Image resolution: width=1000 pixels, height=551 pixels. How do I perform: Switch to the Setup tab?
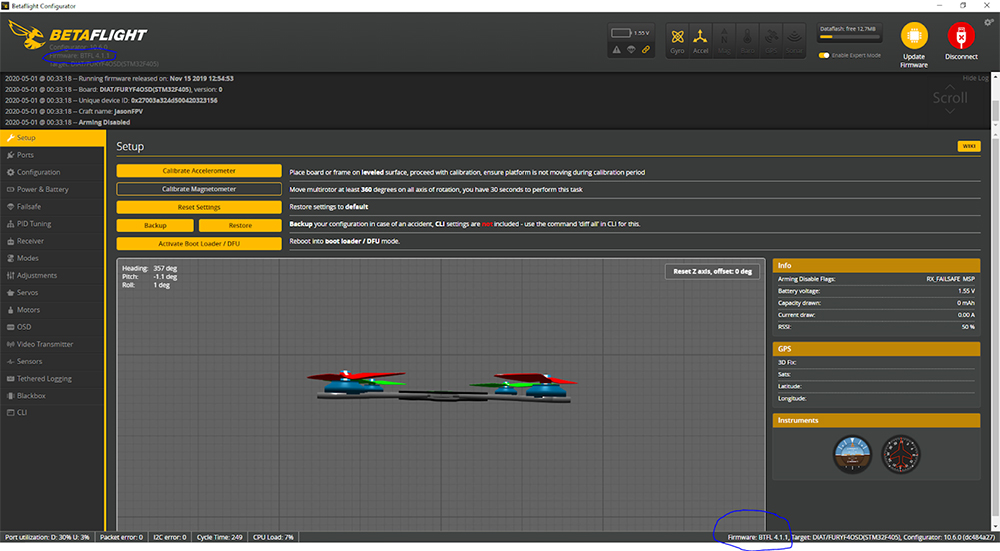[x=53, y=138]
